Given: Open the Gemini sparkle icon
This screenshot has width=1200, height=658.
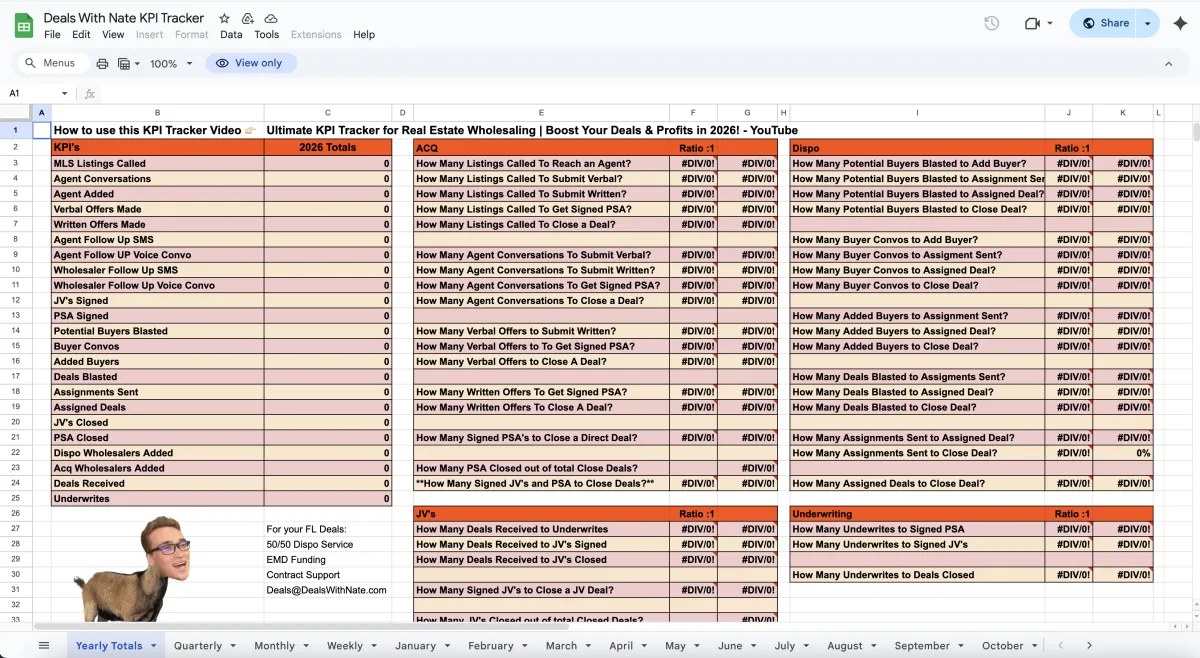Looking at the screenshot, I should [x=1179, y=23].
